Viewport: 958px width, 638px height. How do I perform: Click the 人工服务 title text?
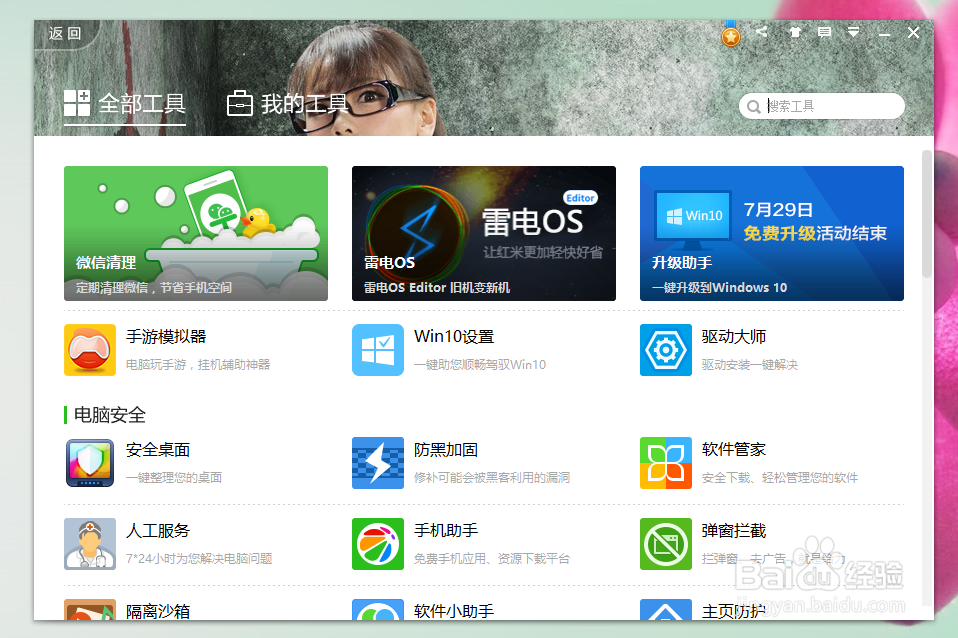click(x=158, y=530)
